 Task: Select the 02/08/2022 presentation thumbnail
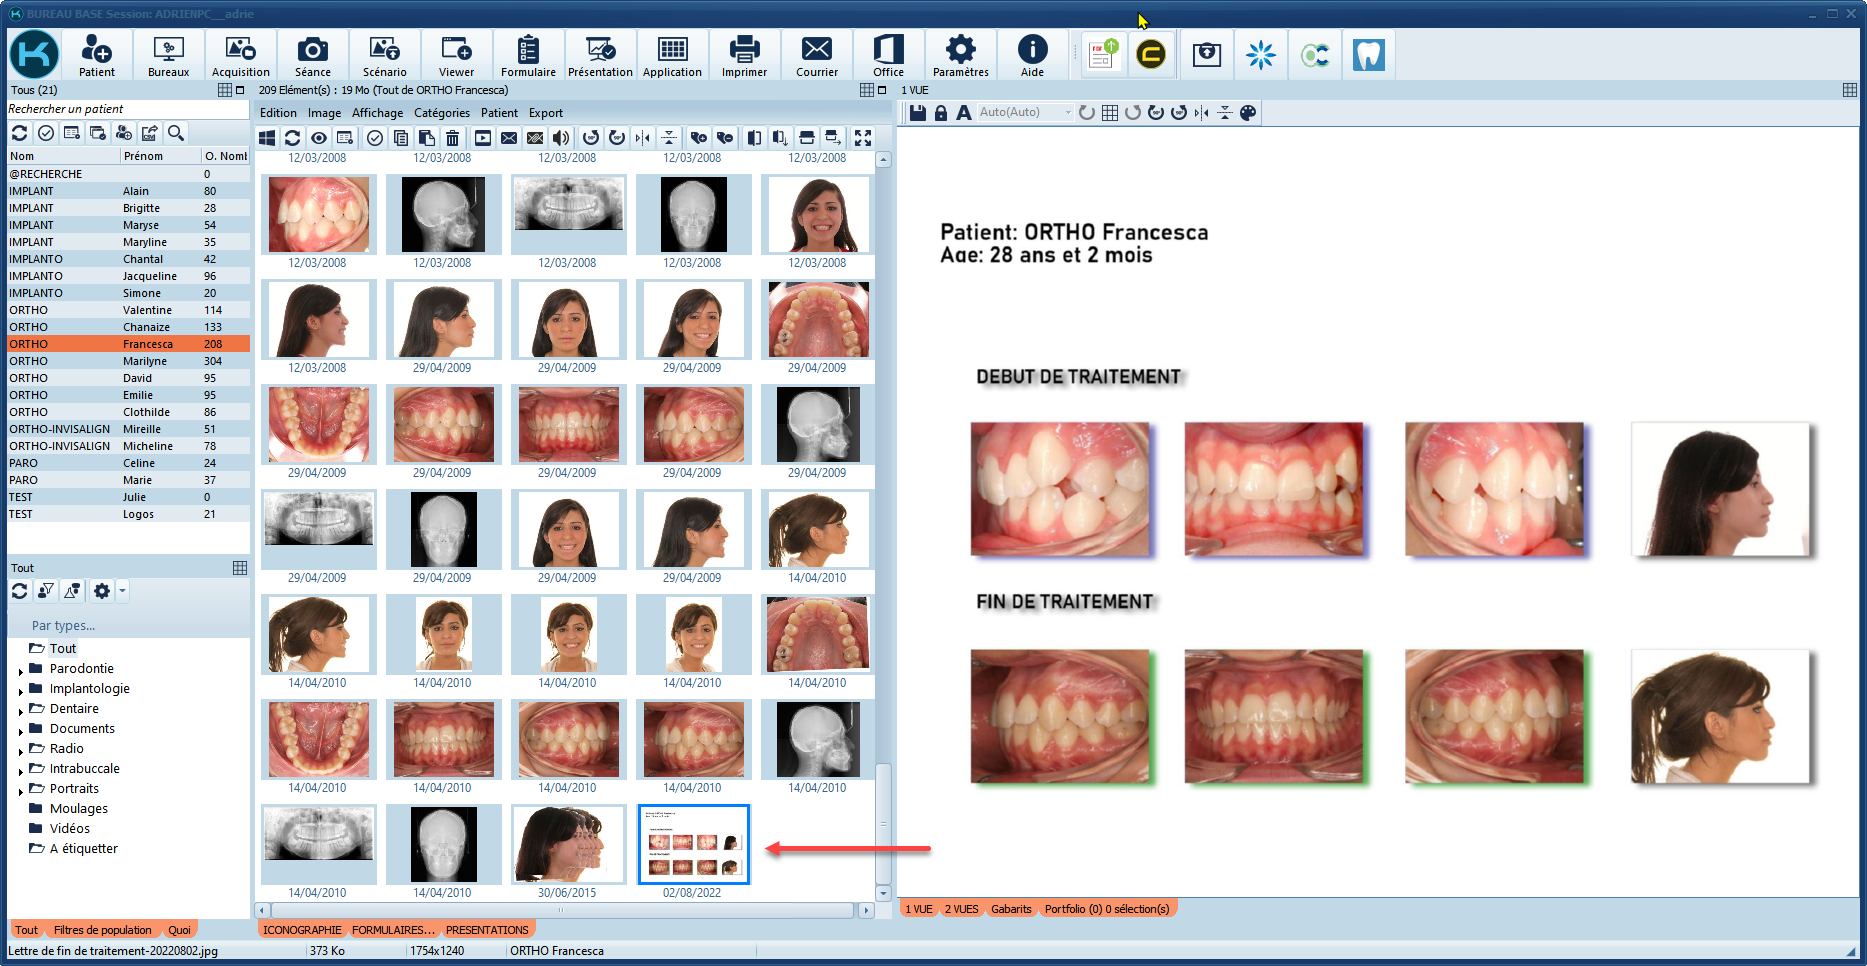click(693, 845)
